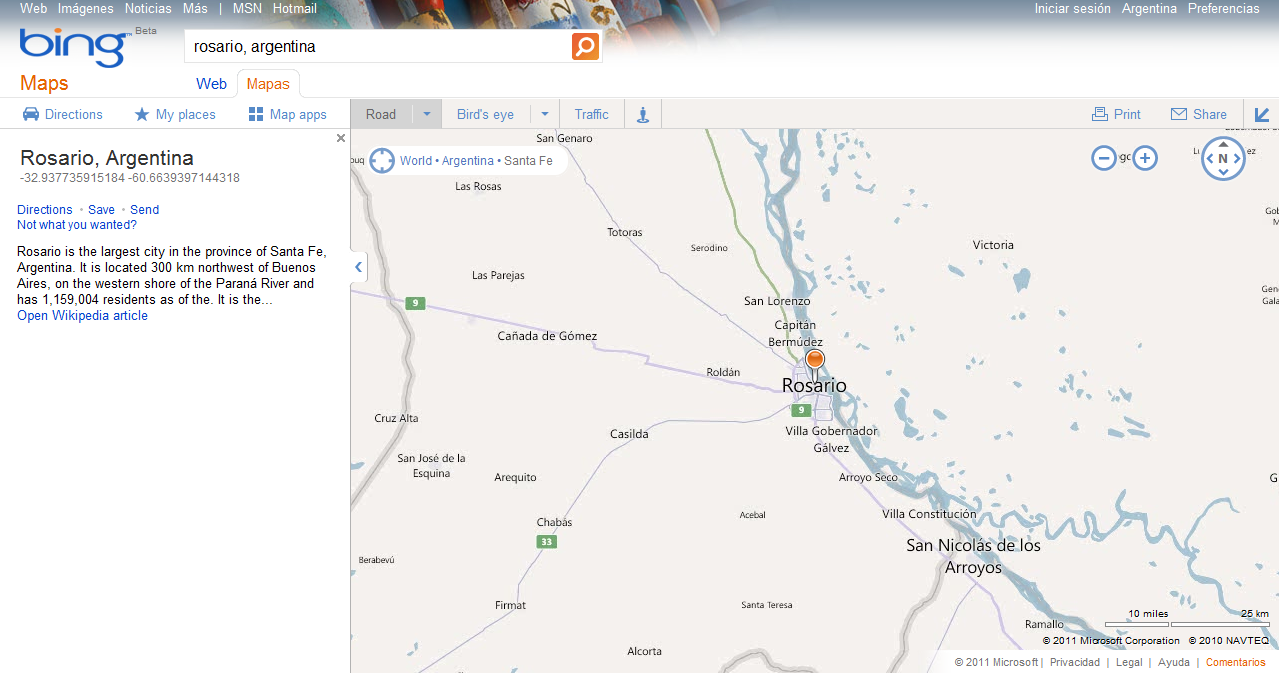Screen dimensions: 1279x673
Task: Open the Bird's eye dropdown arrow
Action: [x=544, y=113]
